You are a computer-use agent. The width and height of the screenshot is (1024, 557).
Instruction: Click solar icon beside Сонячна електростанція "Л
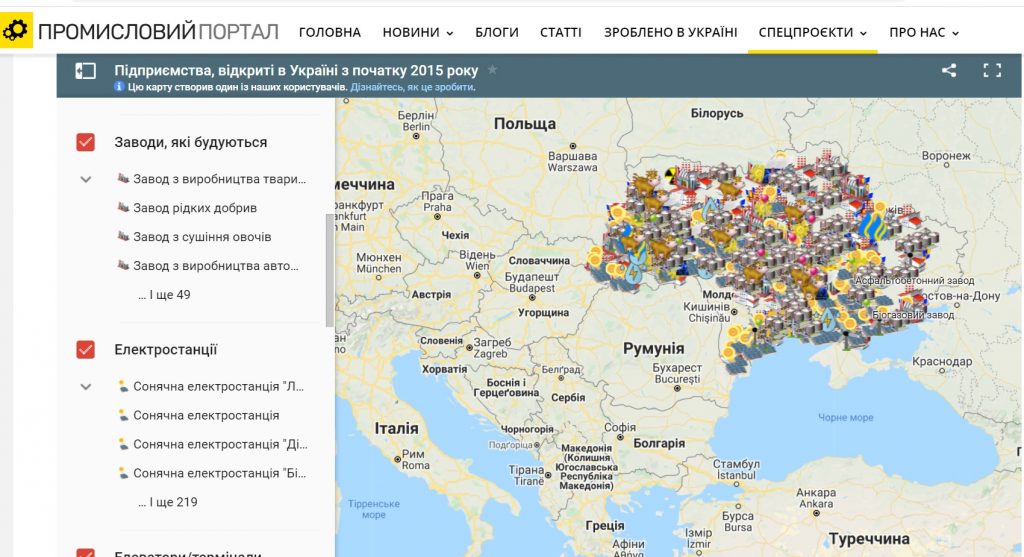point(123,386)
